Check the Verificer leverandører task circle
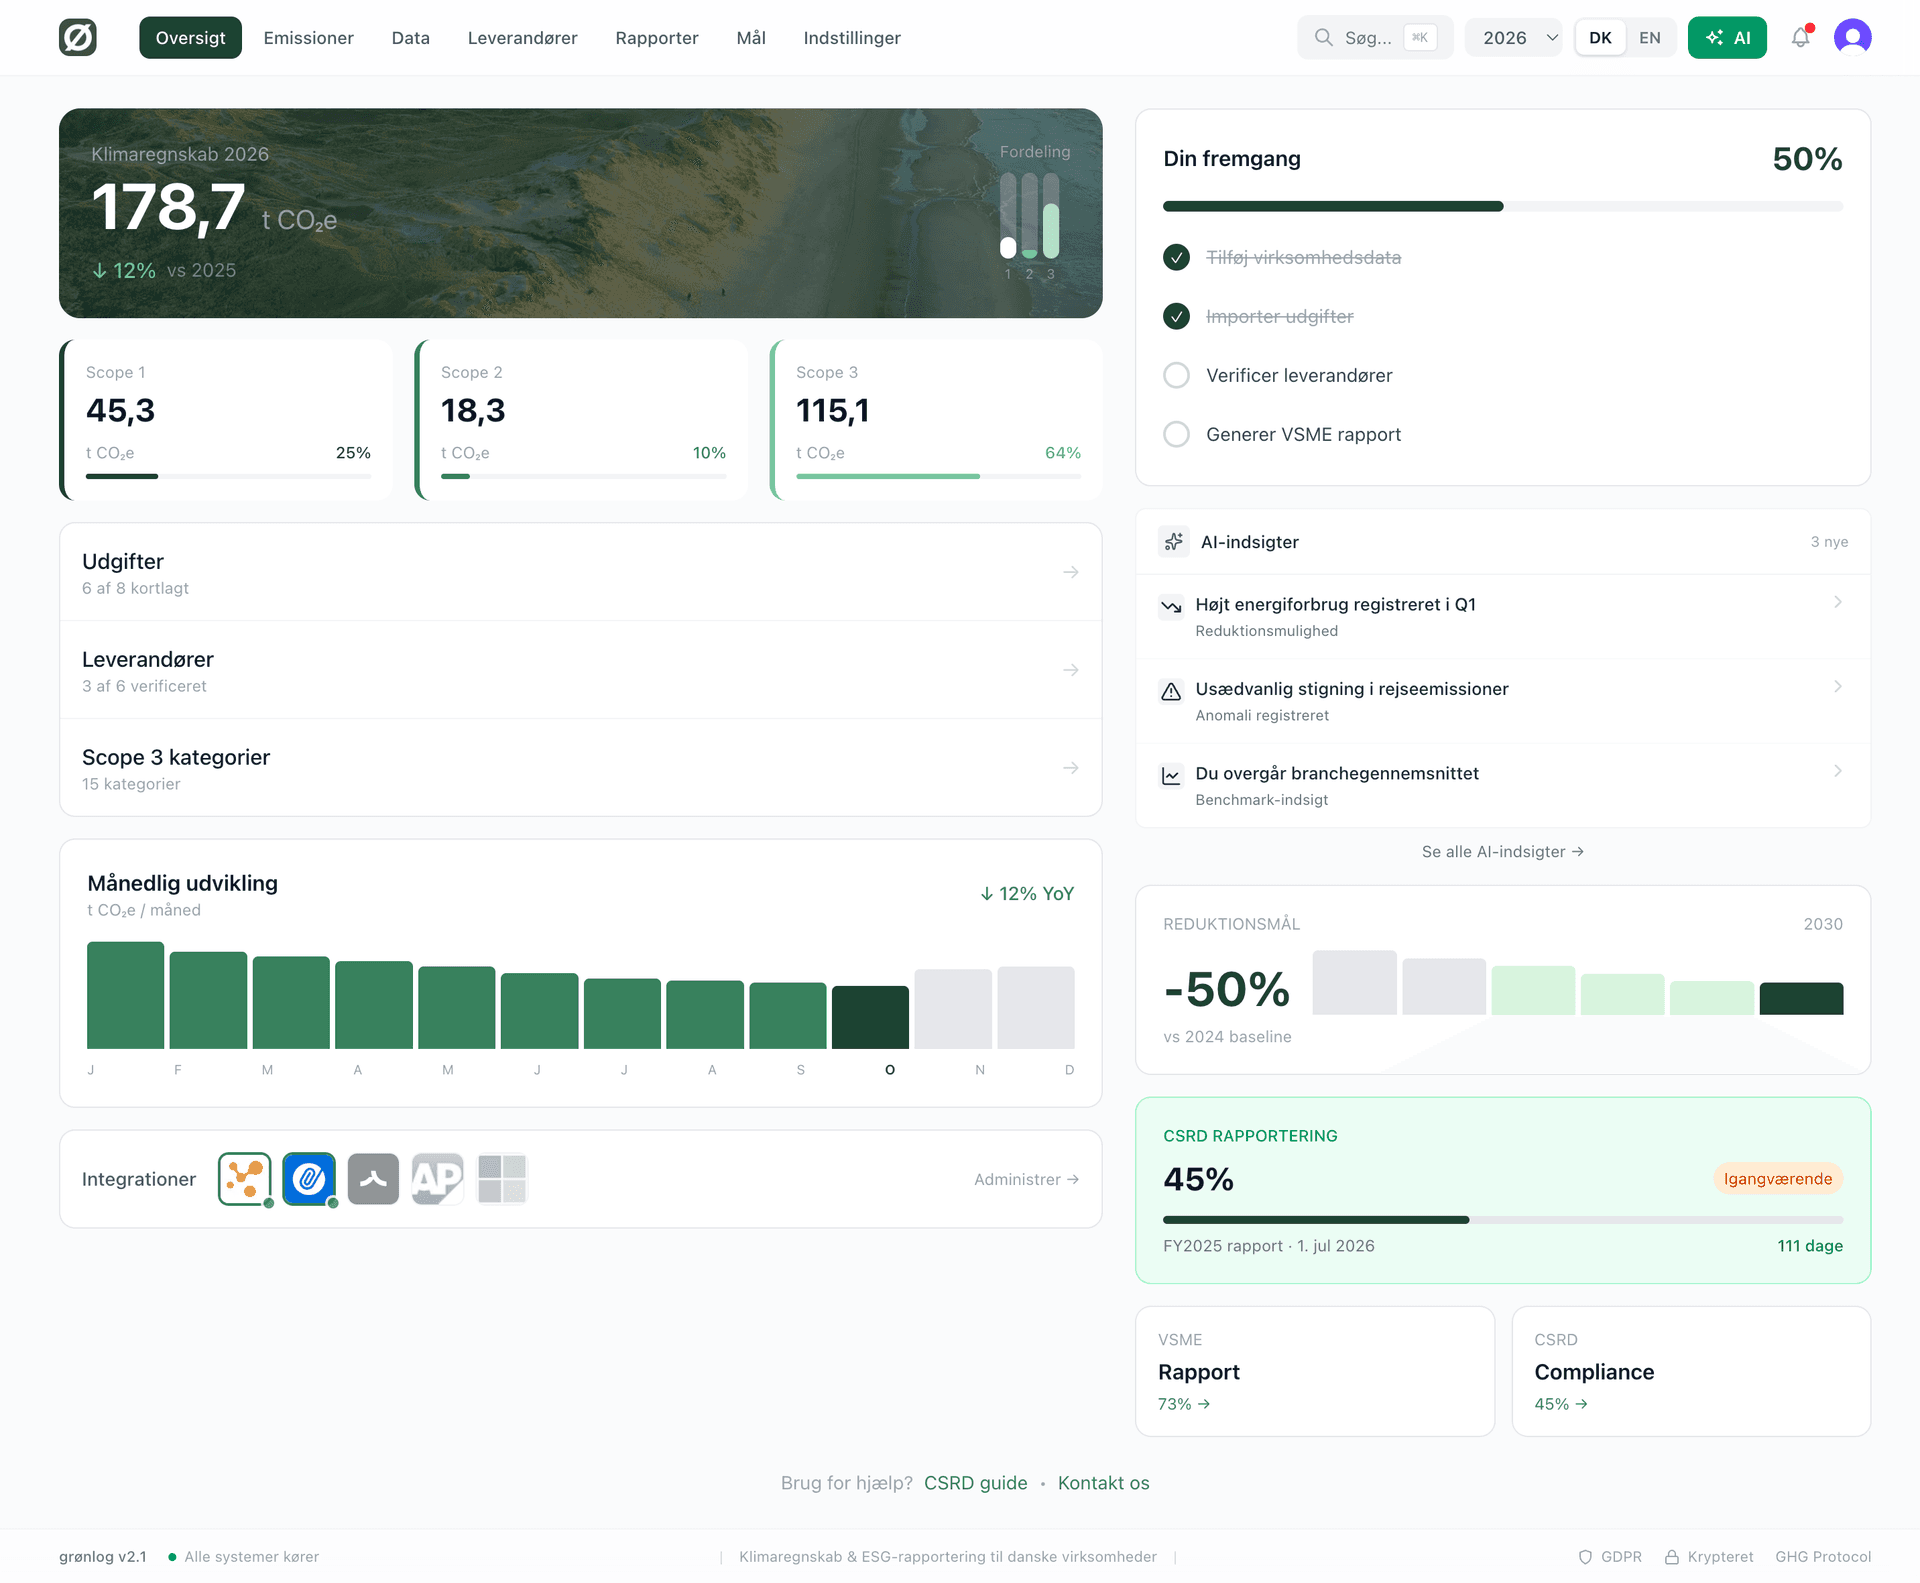Image resolution: width=1920 pixels, height=1583 pixels. (x=1176, y=375)
